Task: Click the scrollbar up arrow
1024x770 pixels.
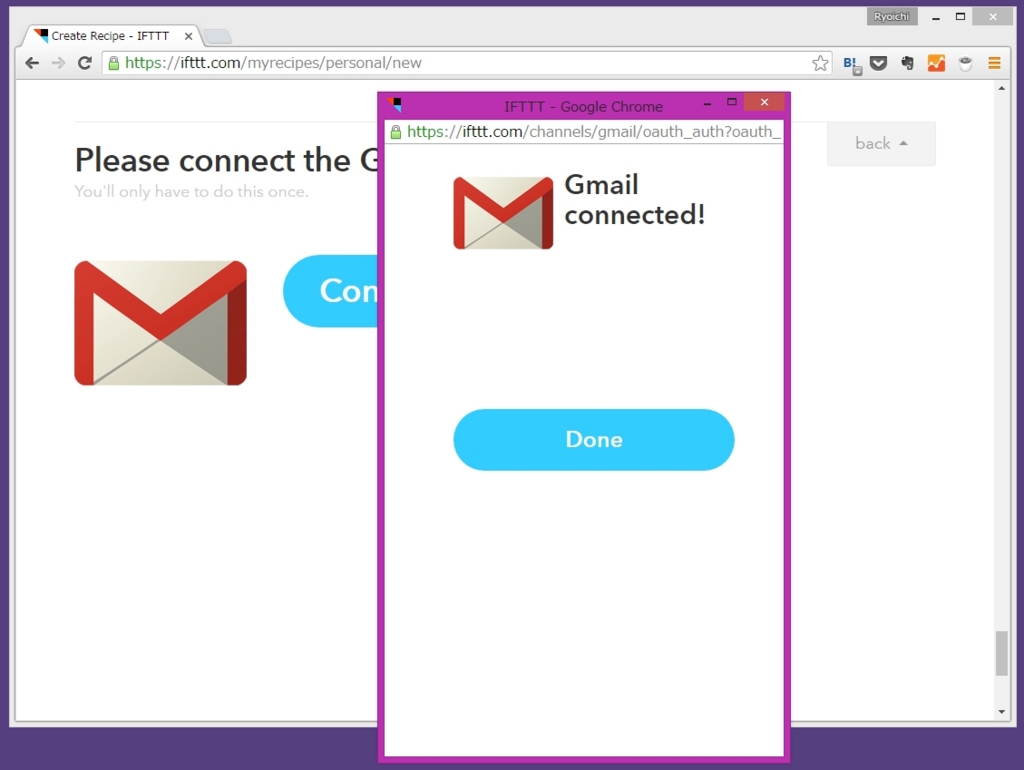Action: pos(1001,88)
